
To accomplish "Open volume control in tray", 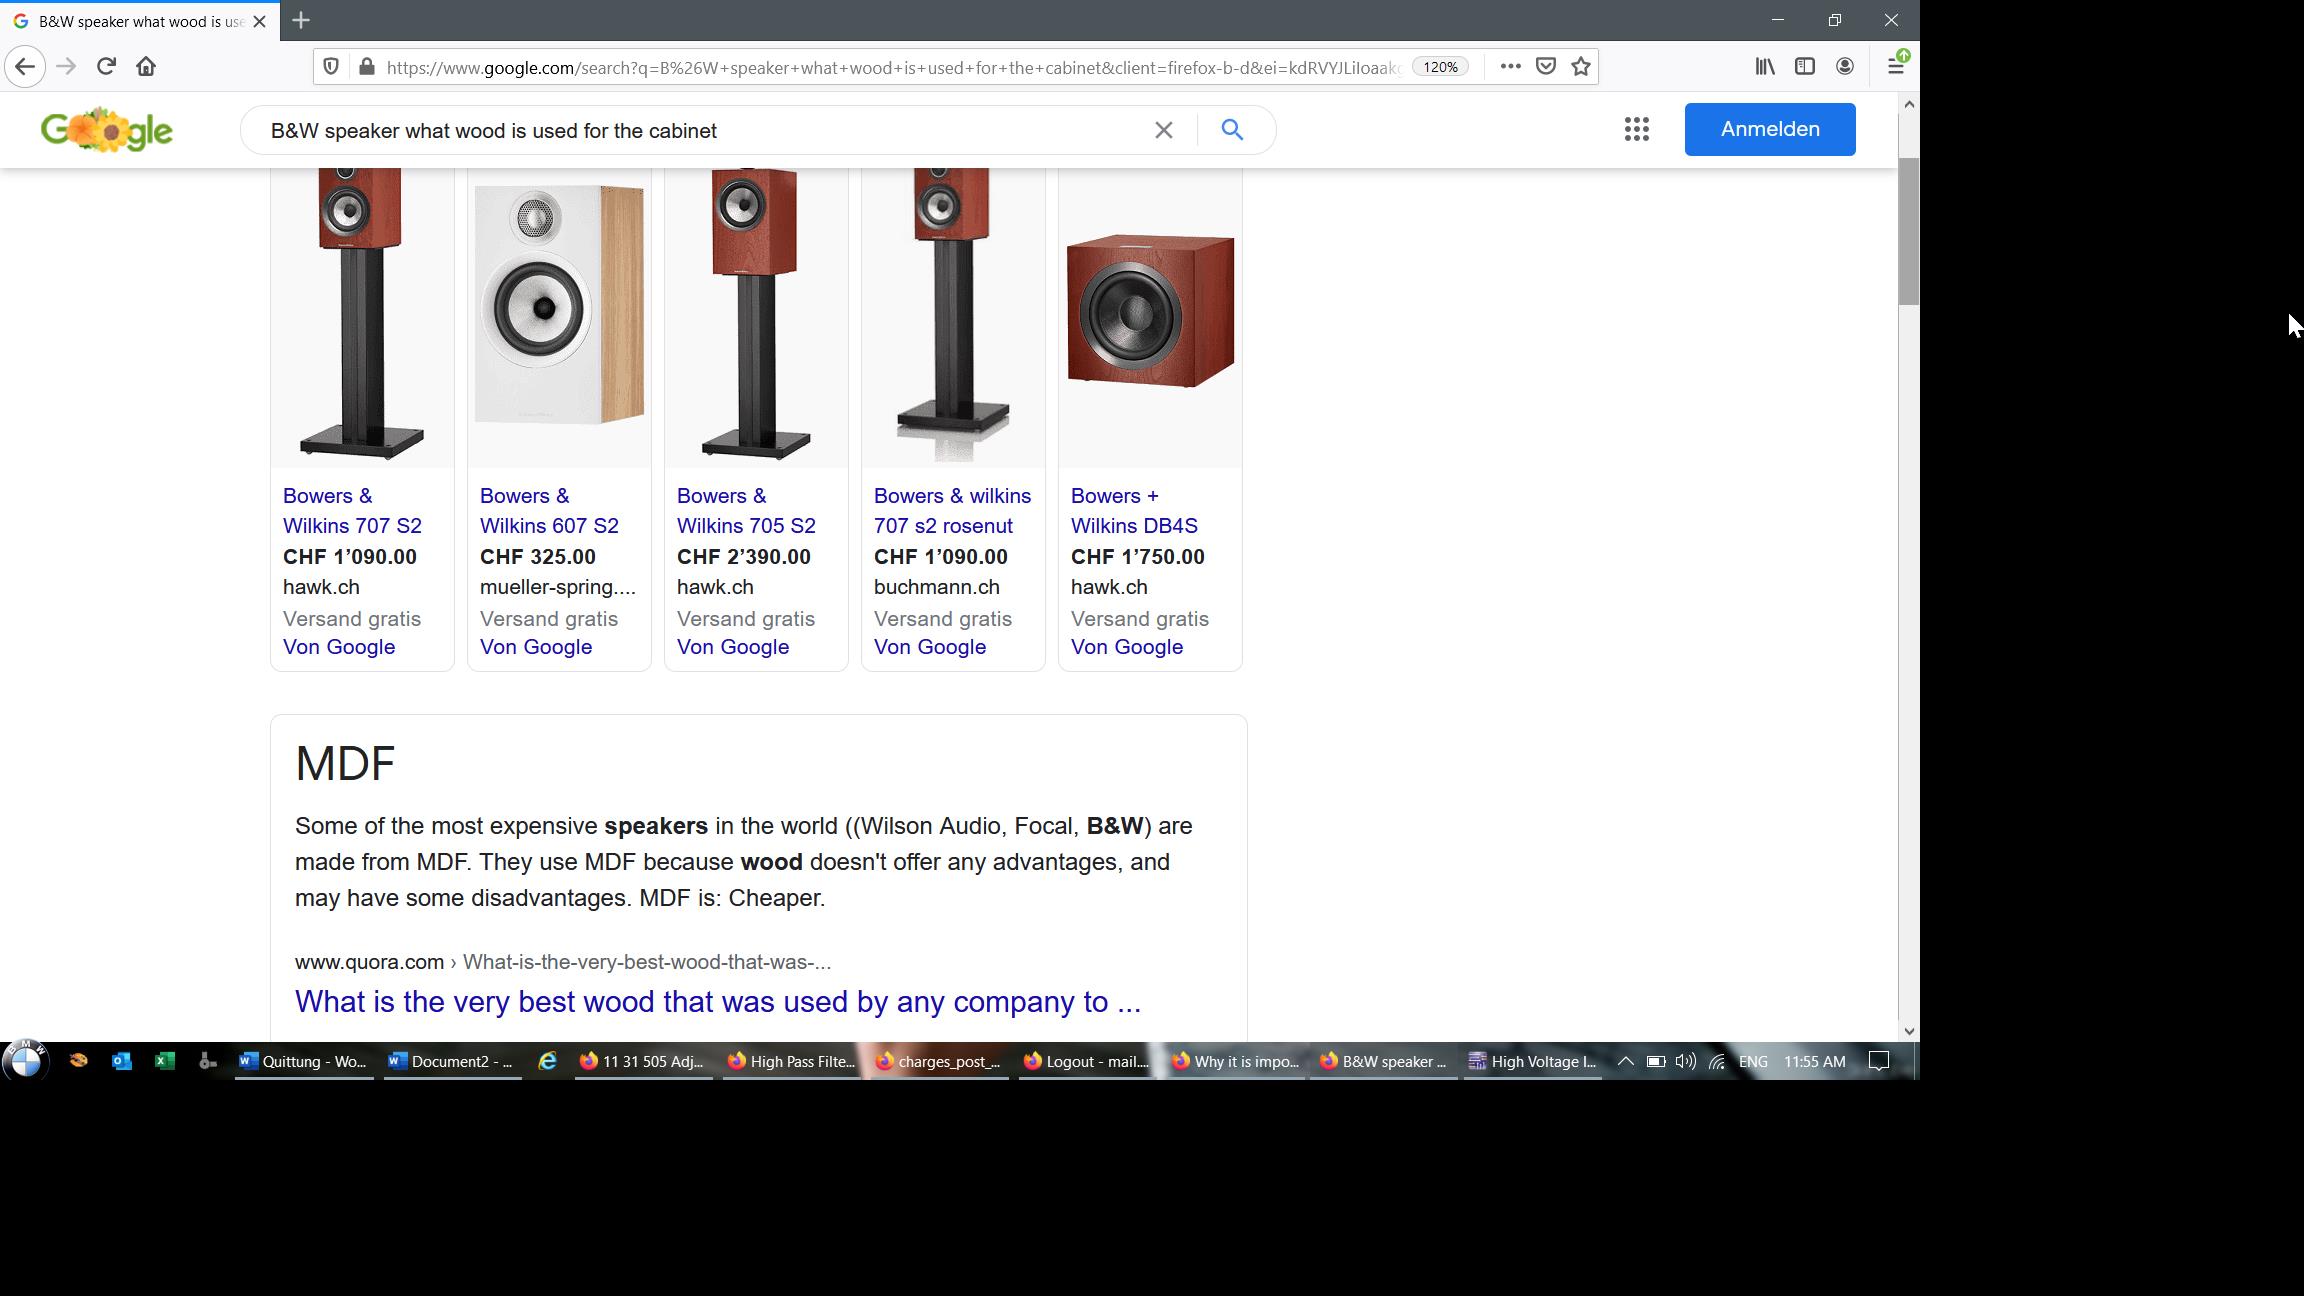I will 1686,1061.
